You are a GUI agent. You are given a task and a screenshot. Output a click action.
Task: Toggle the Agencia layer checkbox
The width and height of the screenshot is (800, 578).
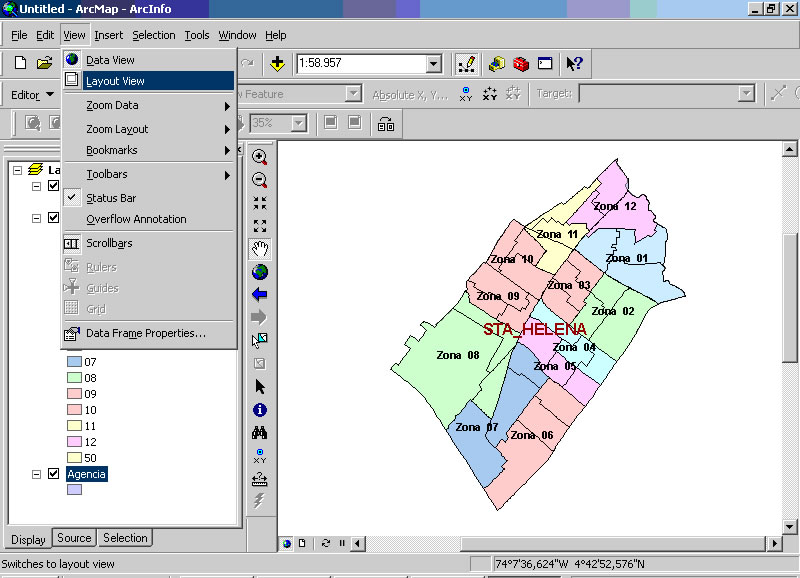point(53,473)
